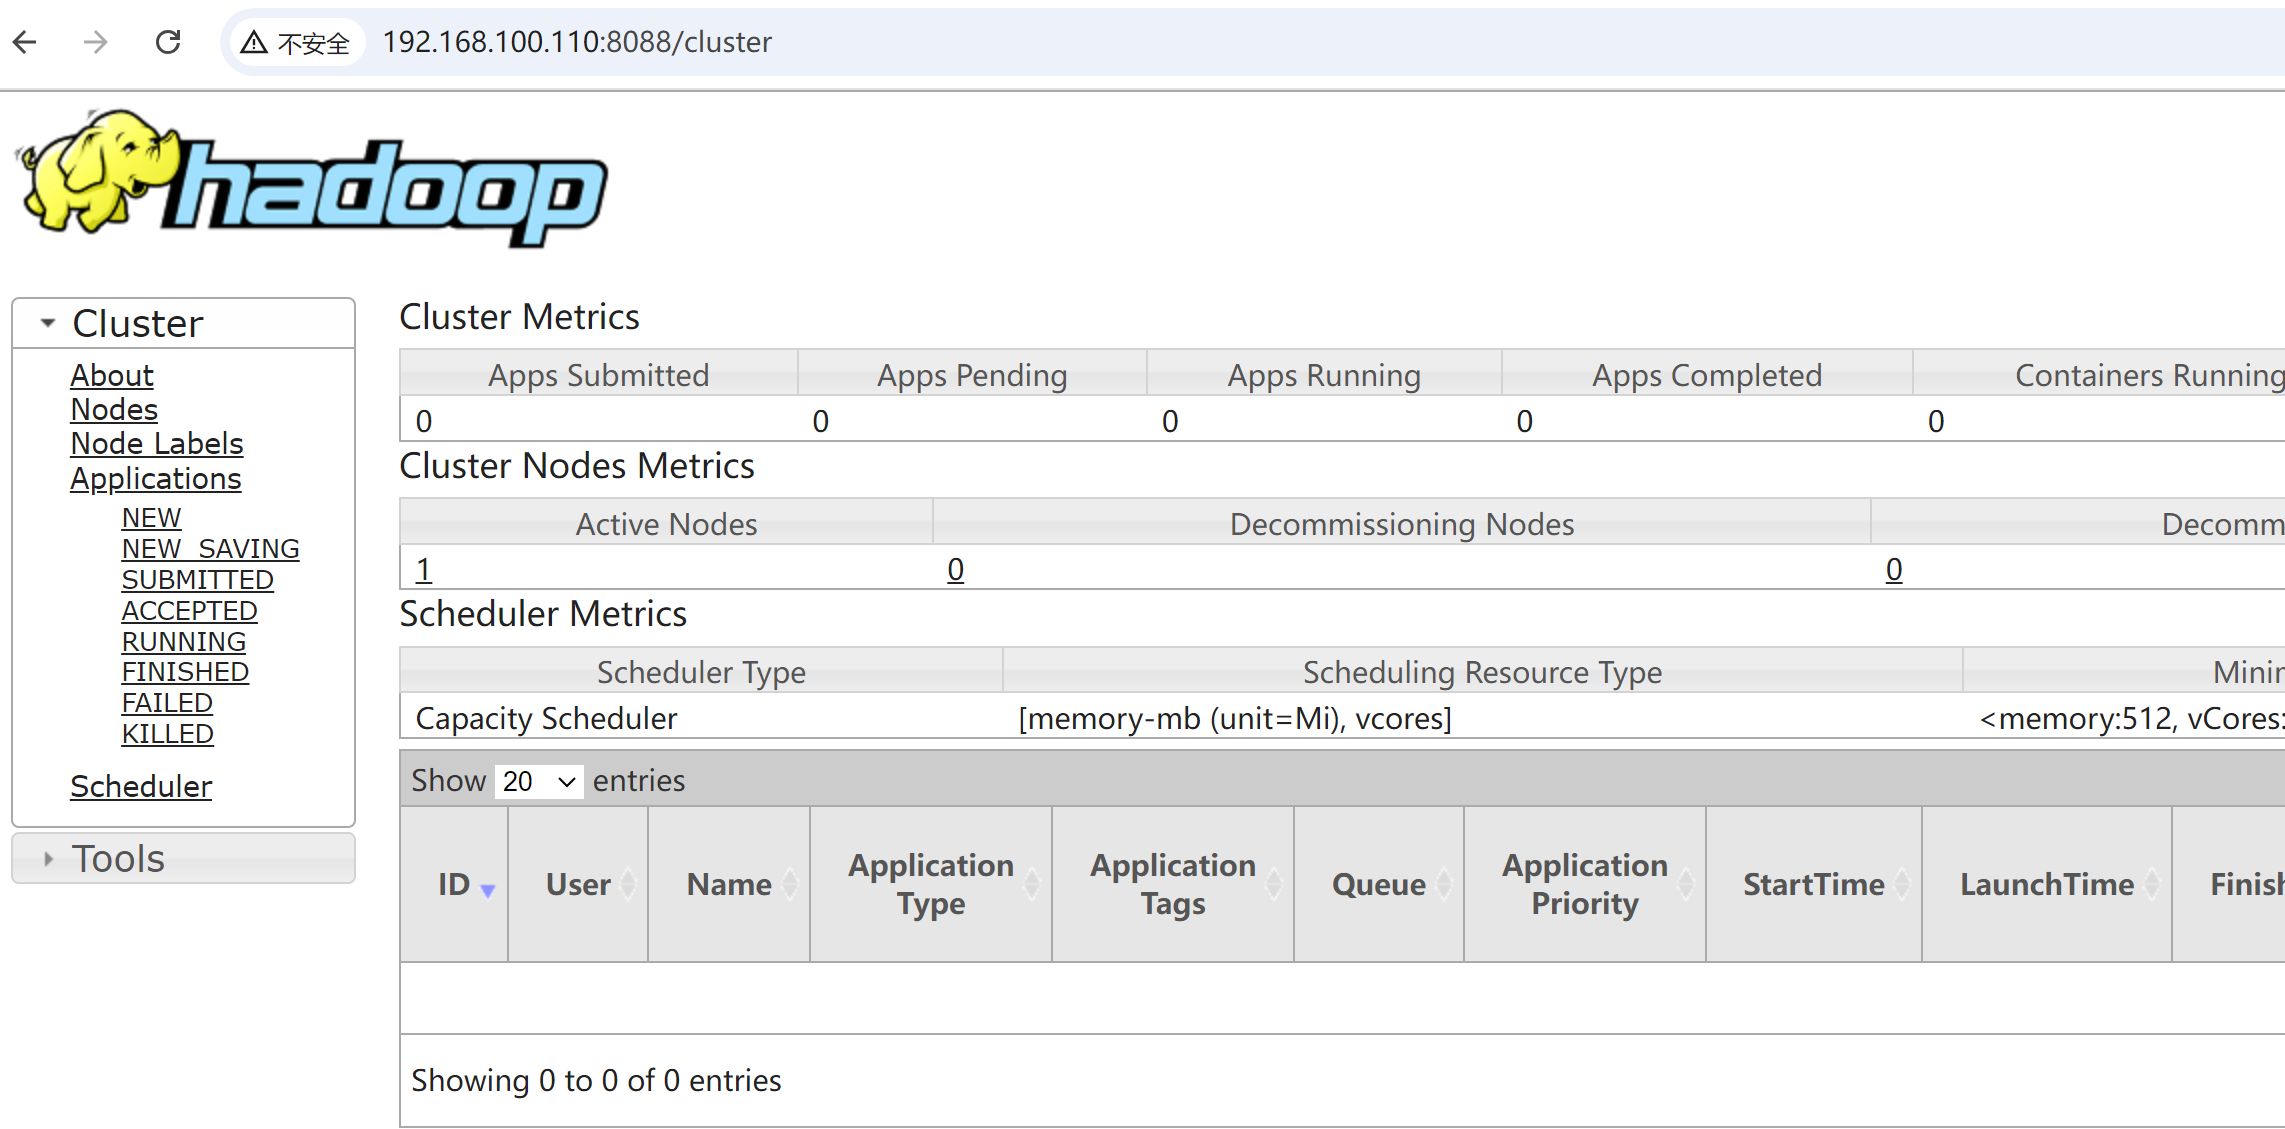The image size is (2285, 1129).
Task: Click the Active Nodes count 1
Action: tap(424, 570)
